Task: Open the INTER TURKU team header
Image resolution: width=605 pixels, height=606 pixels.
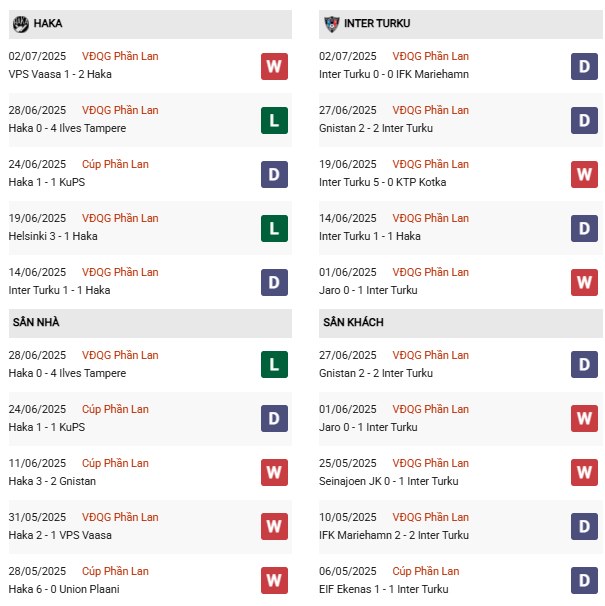Action: coord(377,23)
